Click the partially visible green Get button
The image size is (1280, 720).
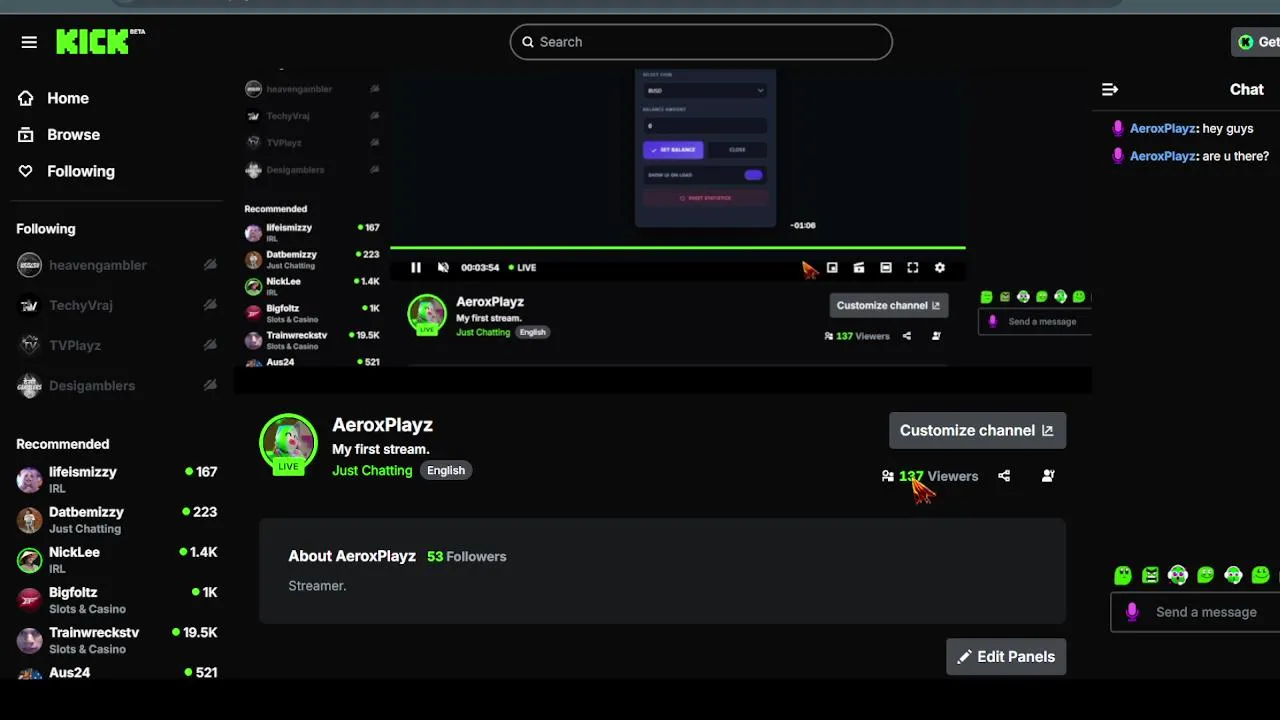1256,42
